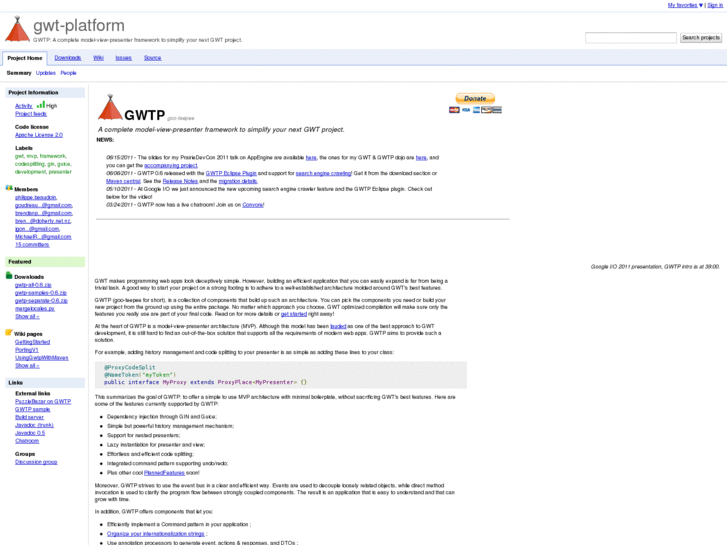Download gwtp-all-0.6.zip
Image resolution: width=727 pixels, height=545 pixels.
tap(33, 285)
